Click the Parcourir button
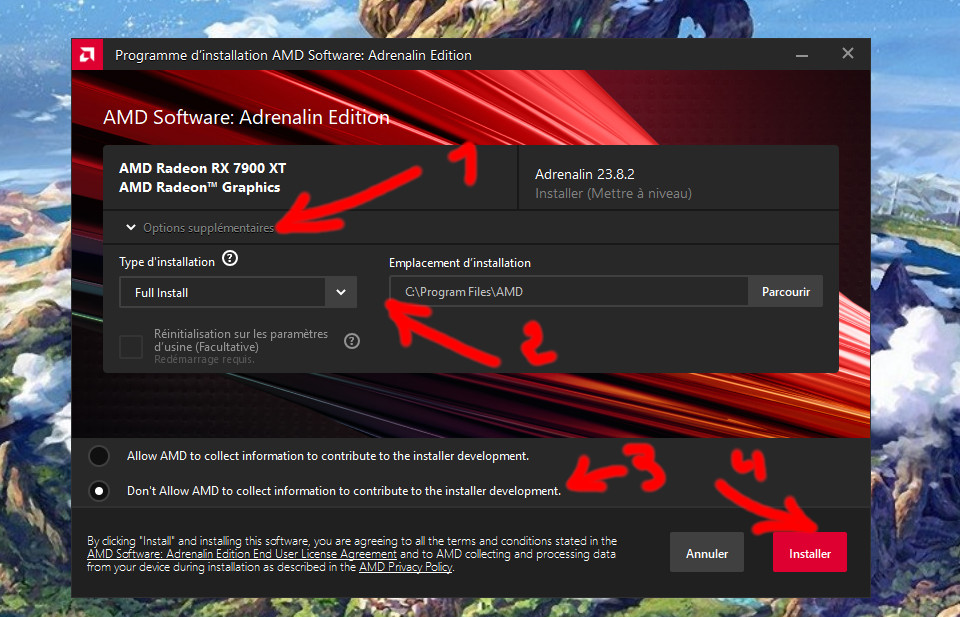 click(786, 292)
